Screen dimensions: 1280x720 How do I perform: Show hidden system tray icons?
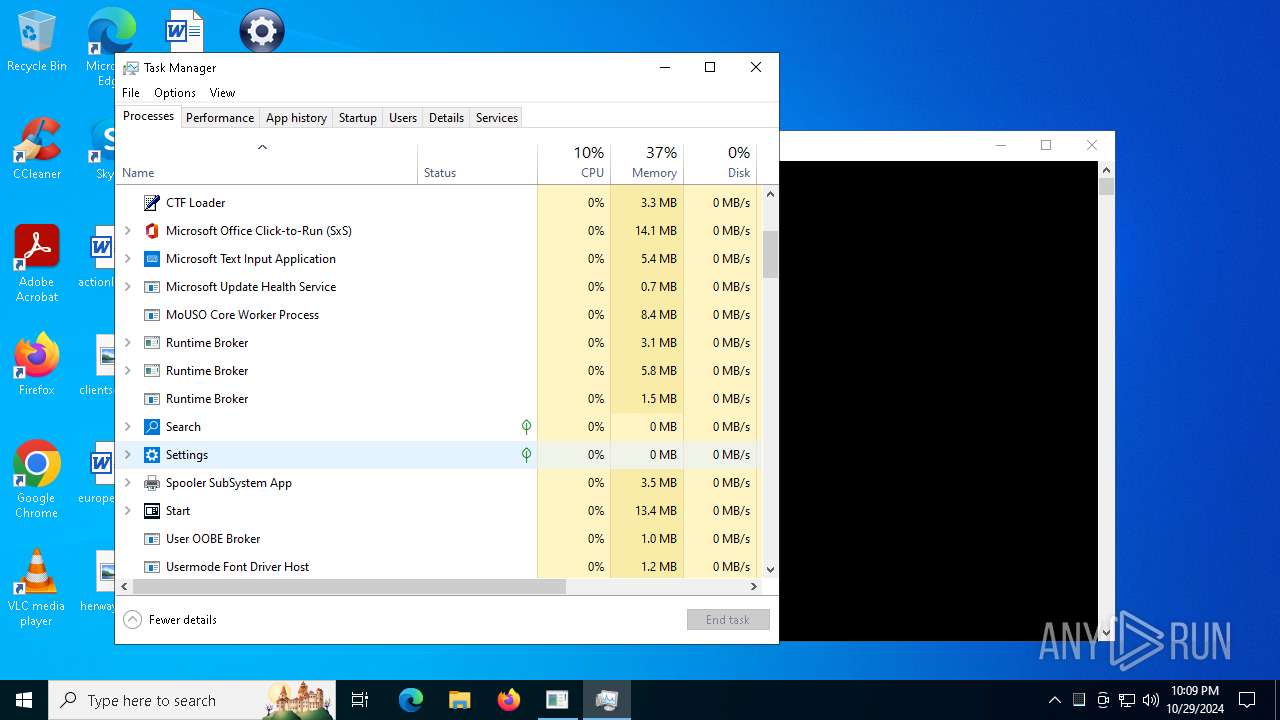click(1054, 700)
